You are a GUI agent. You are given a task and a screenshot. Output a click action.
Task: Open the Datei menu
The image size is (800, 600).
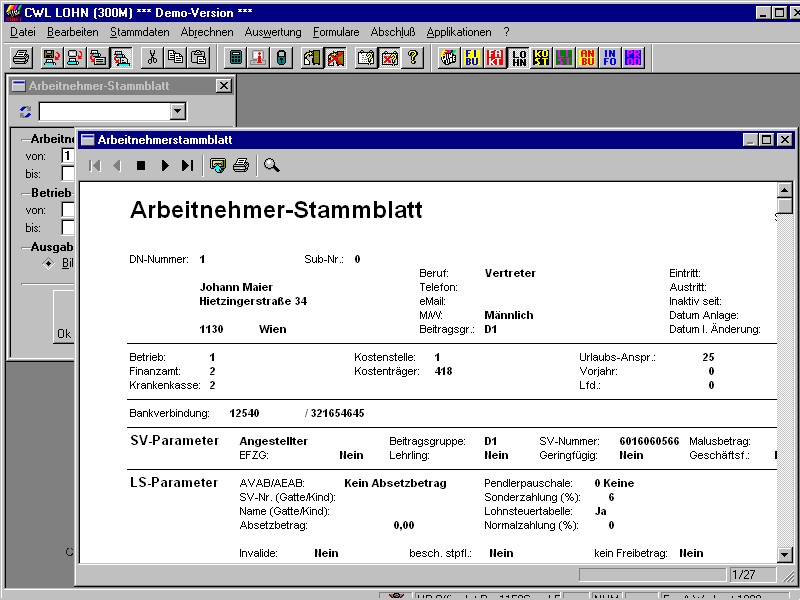pyautogui.click(x=23, y=32)
